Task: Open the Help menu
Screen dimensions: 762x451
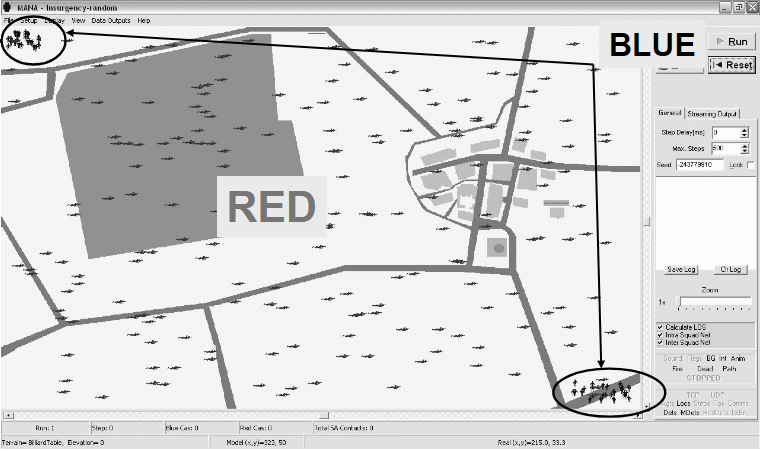Action: pos(144,21)
